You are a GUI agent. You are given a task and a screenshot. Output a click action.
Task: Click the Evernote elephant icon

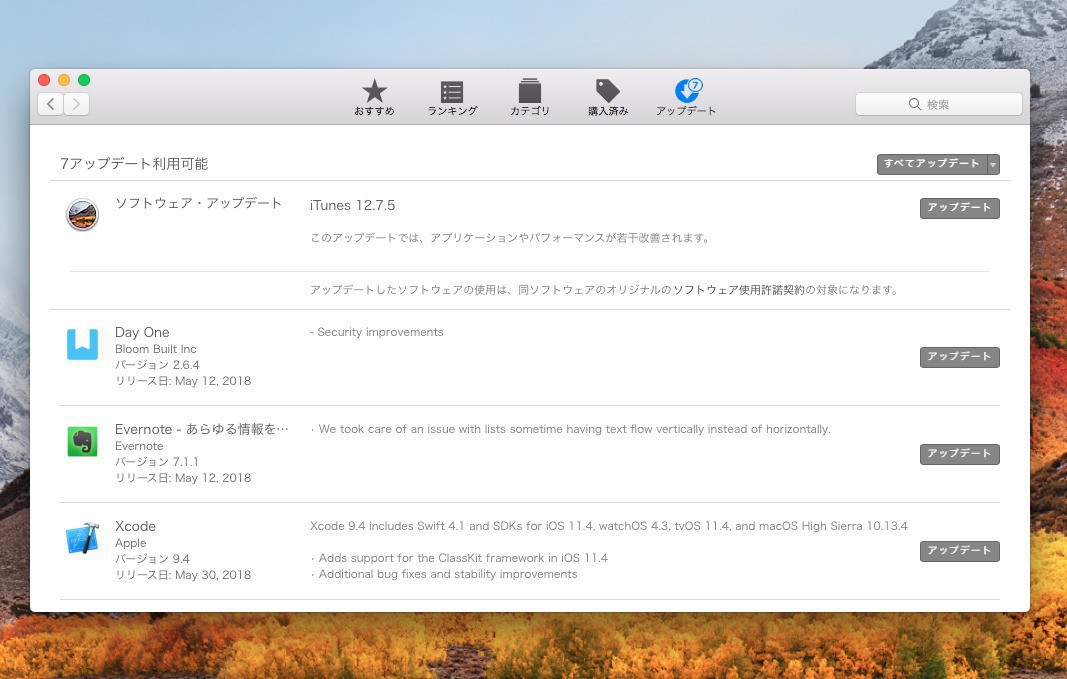[x=82, y=442]
